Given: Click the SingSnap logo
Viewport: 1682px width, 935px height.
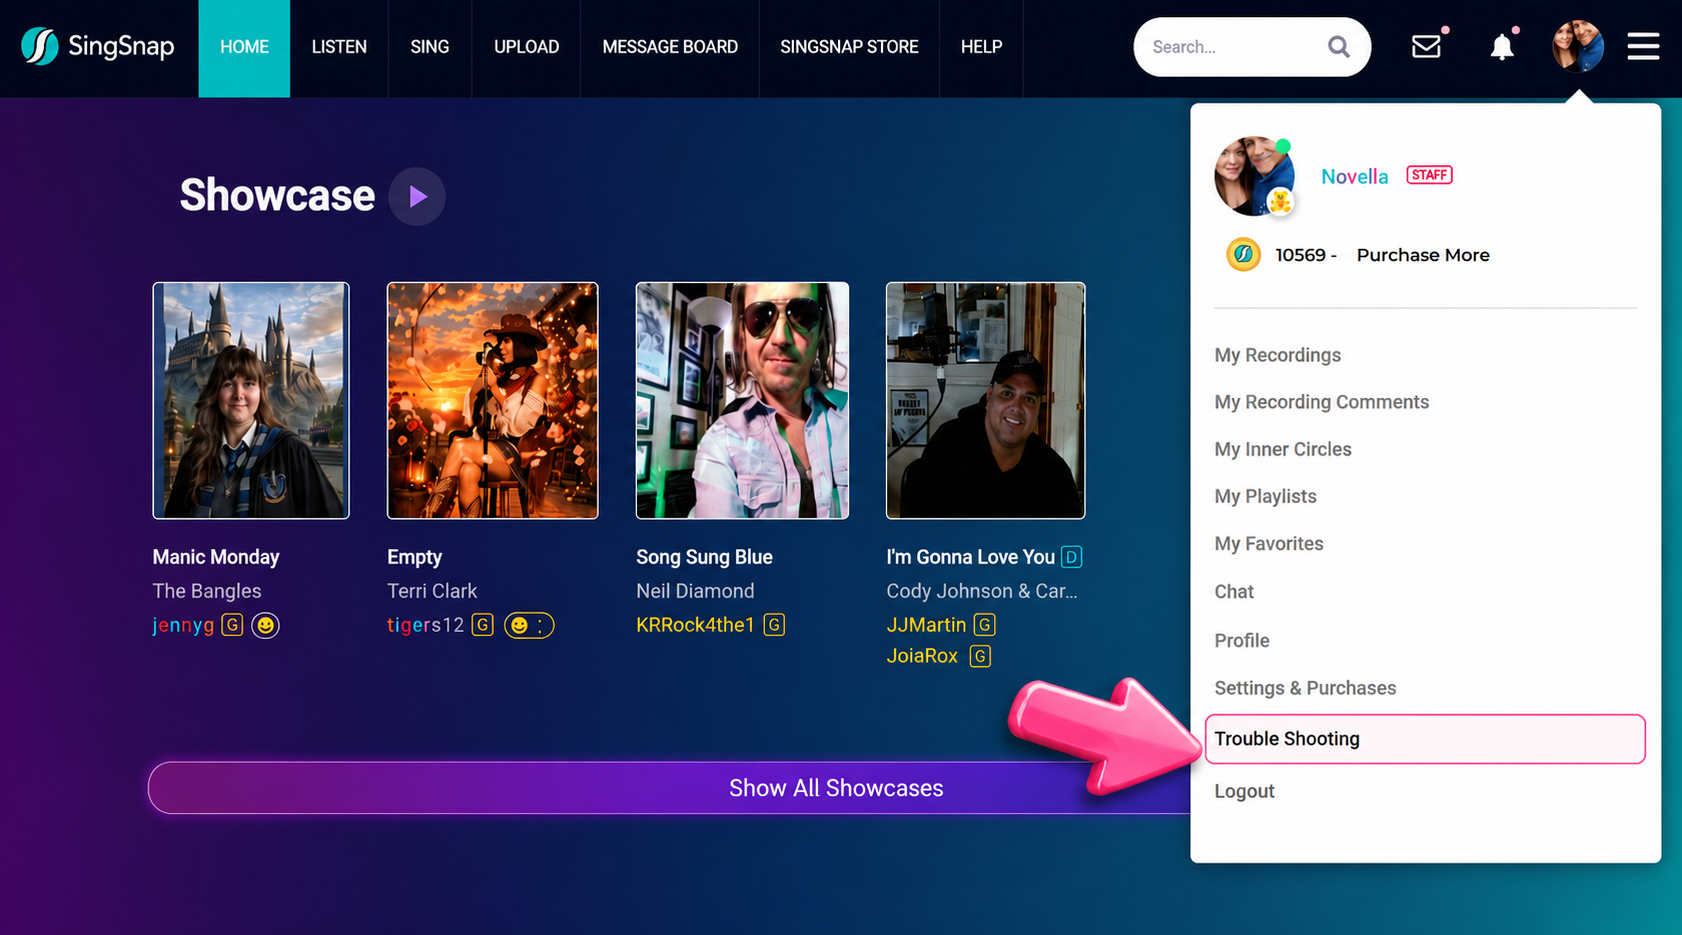Looking at the screenshot, I should (x=98, y=46).
